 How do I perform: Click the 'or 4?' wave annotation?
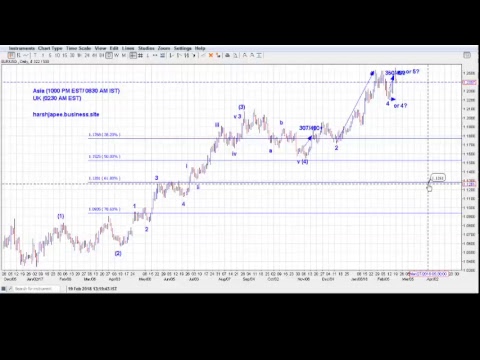pyautogui.click(x=400, y=106)
